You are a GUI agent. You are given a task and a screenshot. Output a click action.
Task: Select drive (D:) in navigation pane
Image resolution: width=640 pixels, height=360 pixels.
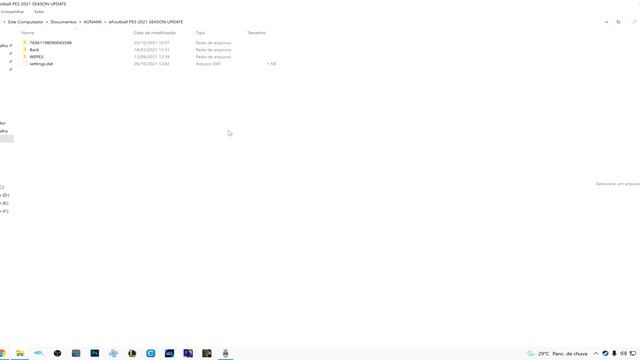pos(4,195)
